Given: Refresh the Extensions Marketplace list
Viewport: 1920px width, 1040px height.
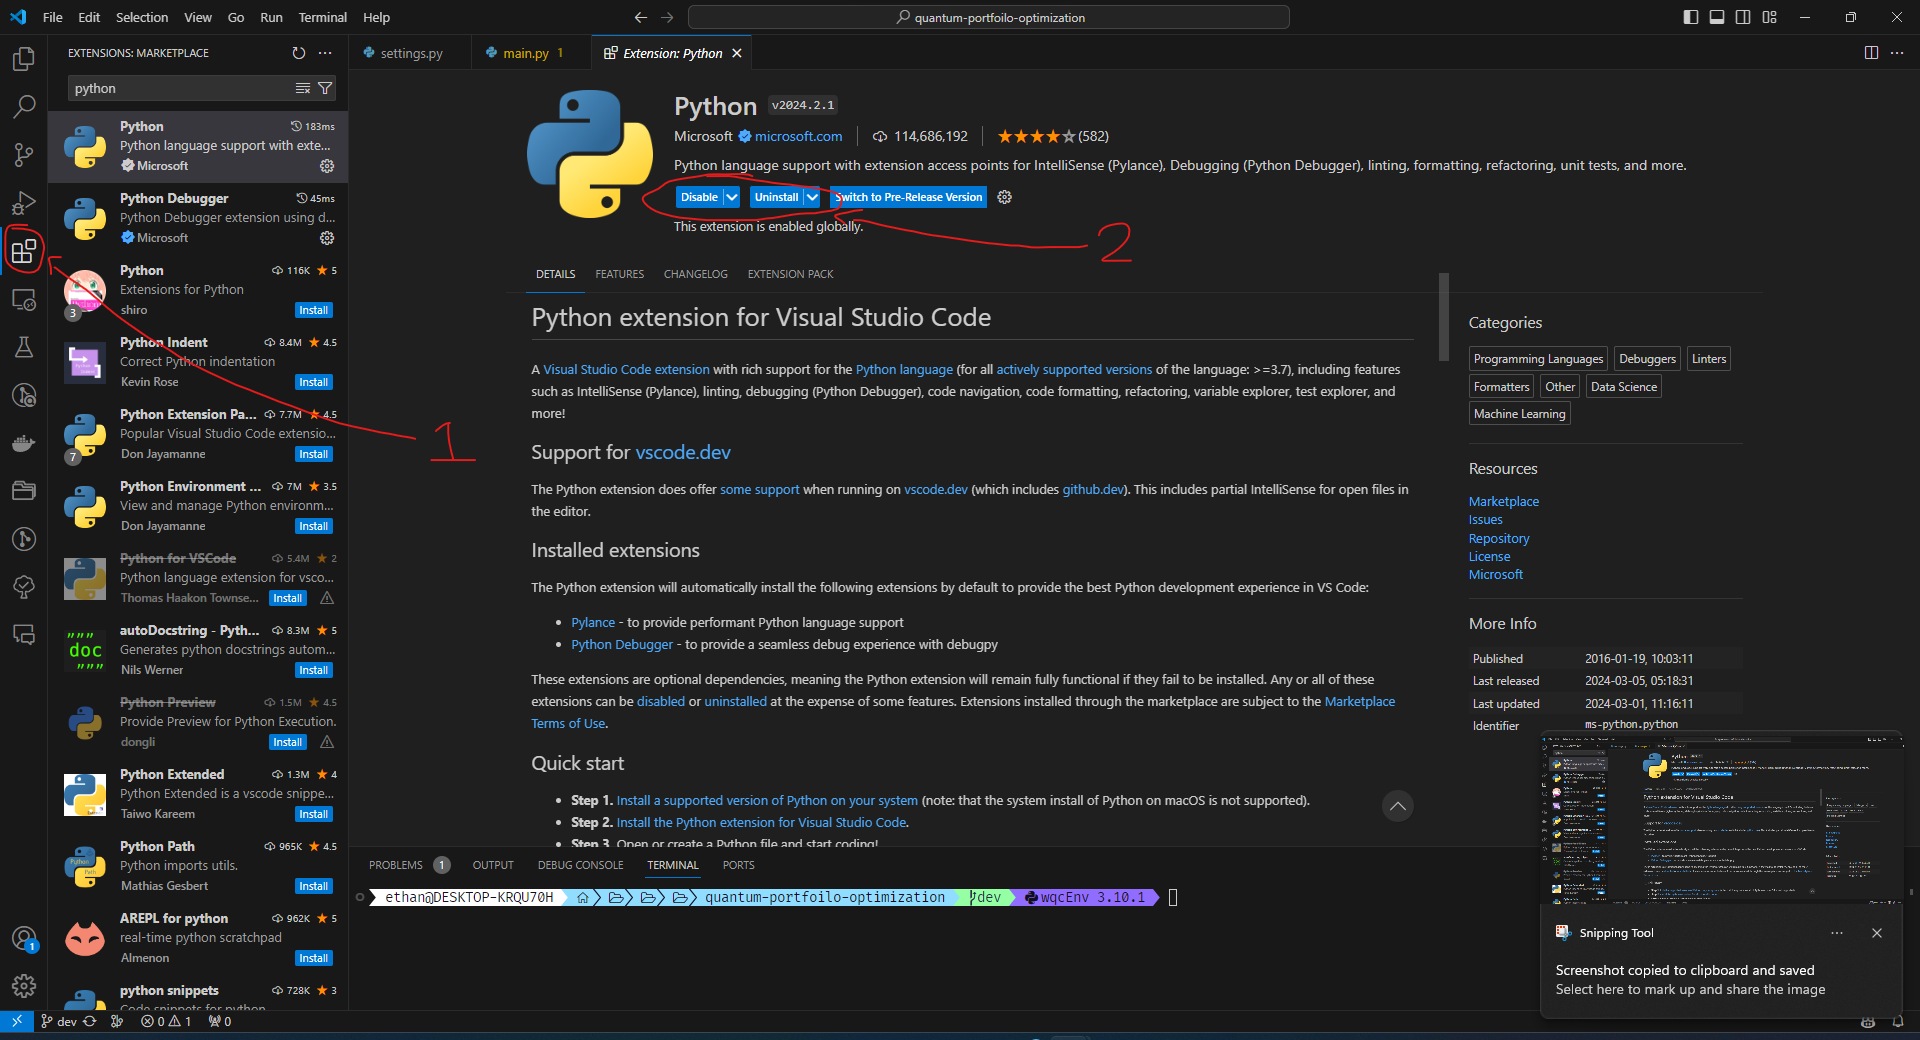Looking at the screenshot, I should [298, 53].
